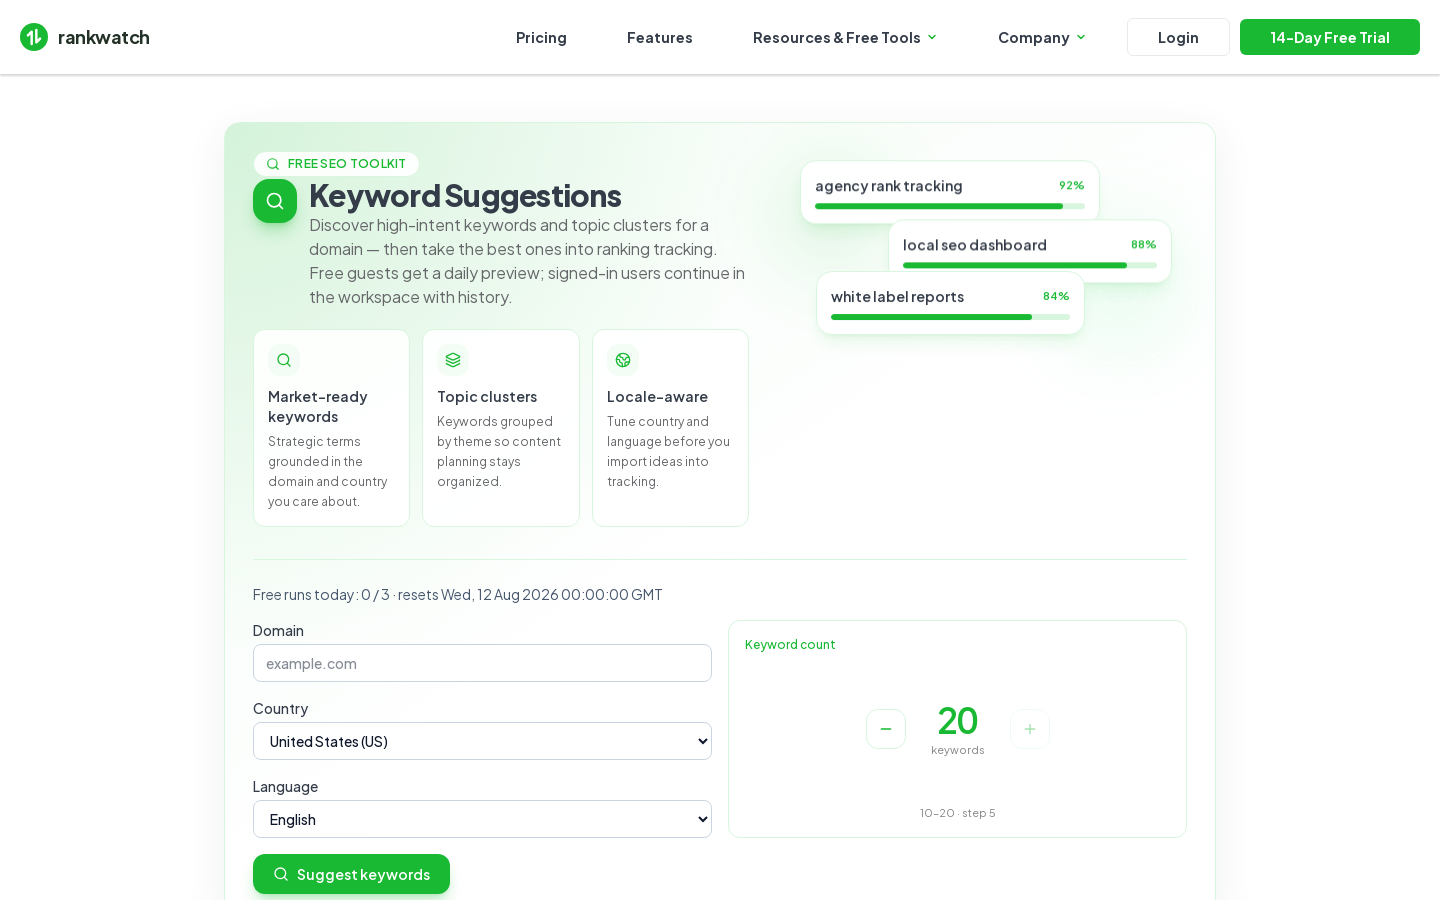The height and width of the screenshot is (900, 1440).
Task: Click the Locale-aware globe icon
Action: tap(623, 360)
